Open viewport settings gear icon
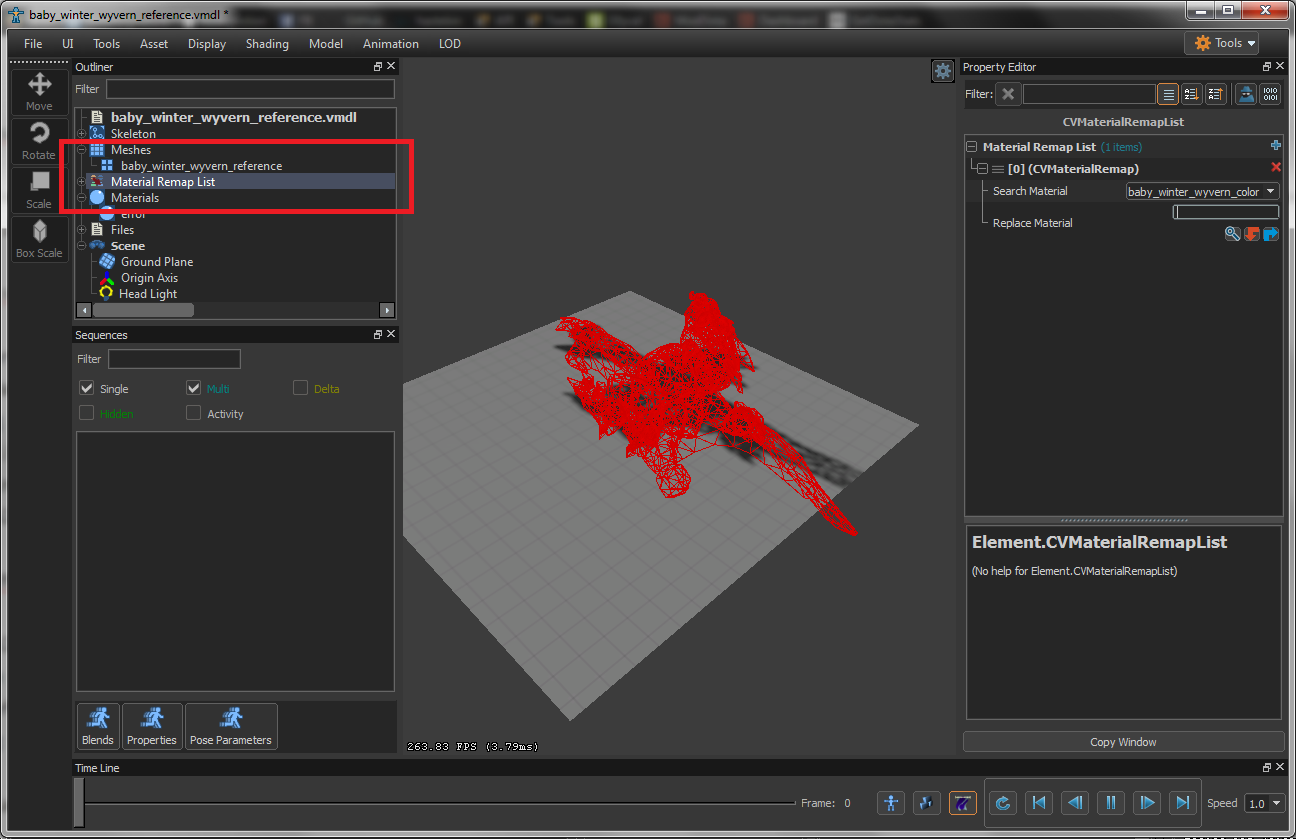This screenshot has height=839, width=1296. click(942, 71)
